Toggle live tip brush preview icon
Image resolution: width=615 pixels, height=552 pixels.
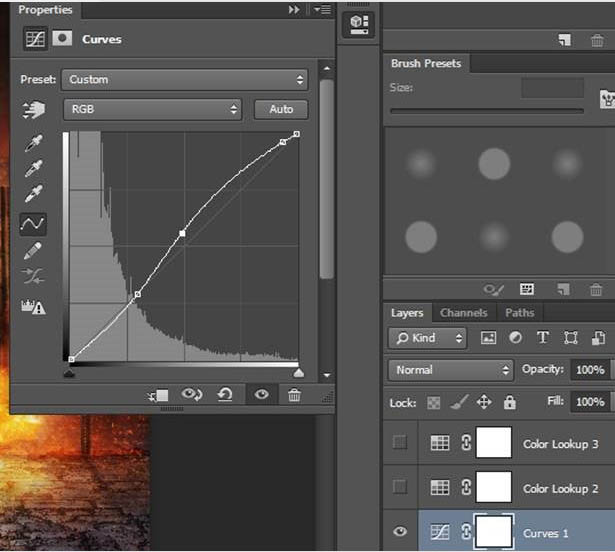point(494,290)
